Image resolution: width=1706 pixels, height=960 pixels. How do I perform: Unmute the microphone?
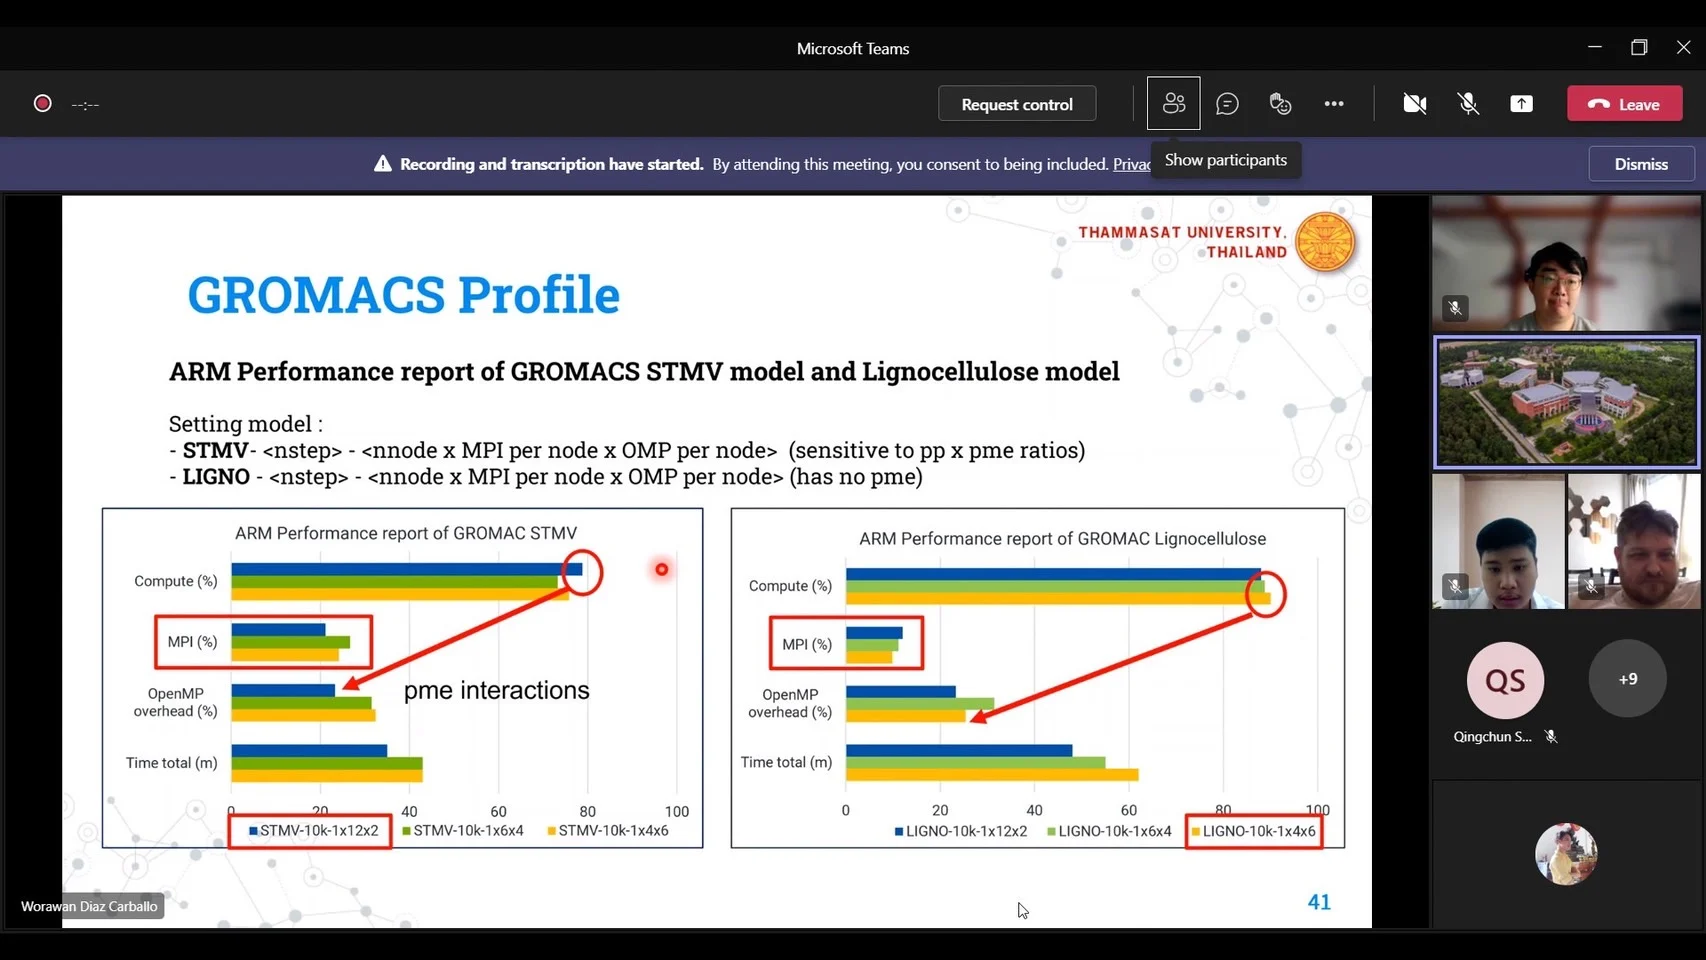point(1468,104)
